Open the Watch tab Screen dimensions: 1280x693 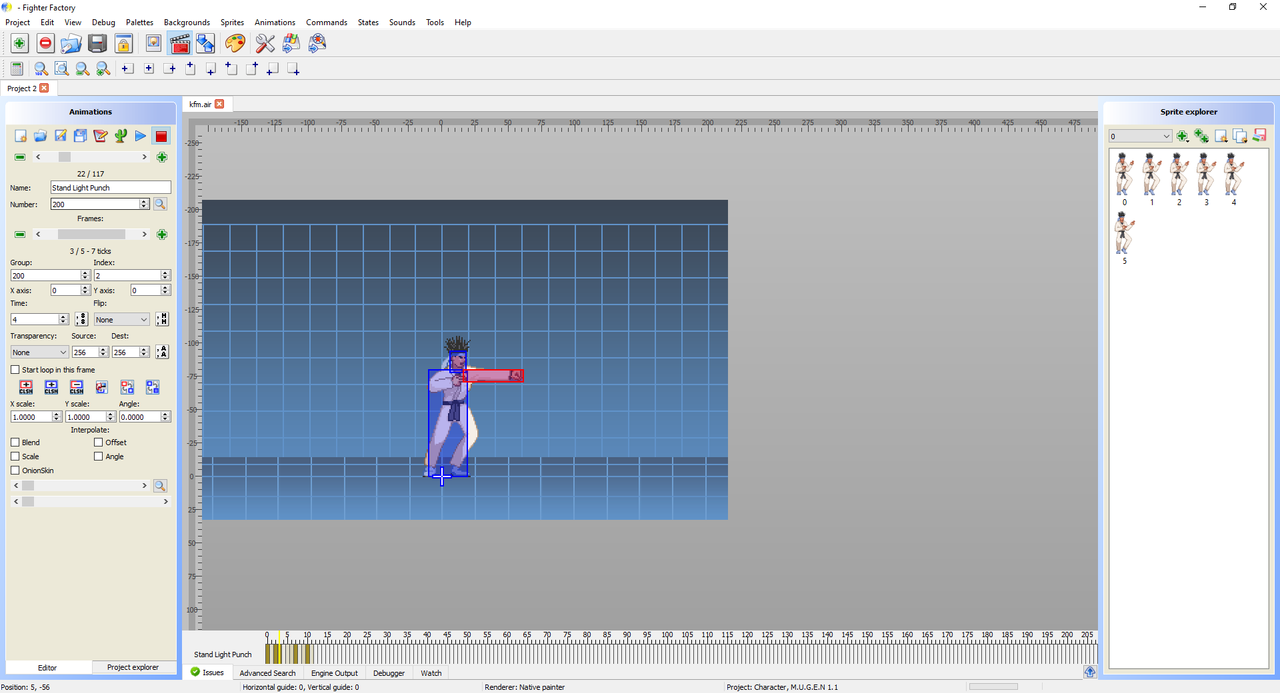pos(431,673)
